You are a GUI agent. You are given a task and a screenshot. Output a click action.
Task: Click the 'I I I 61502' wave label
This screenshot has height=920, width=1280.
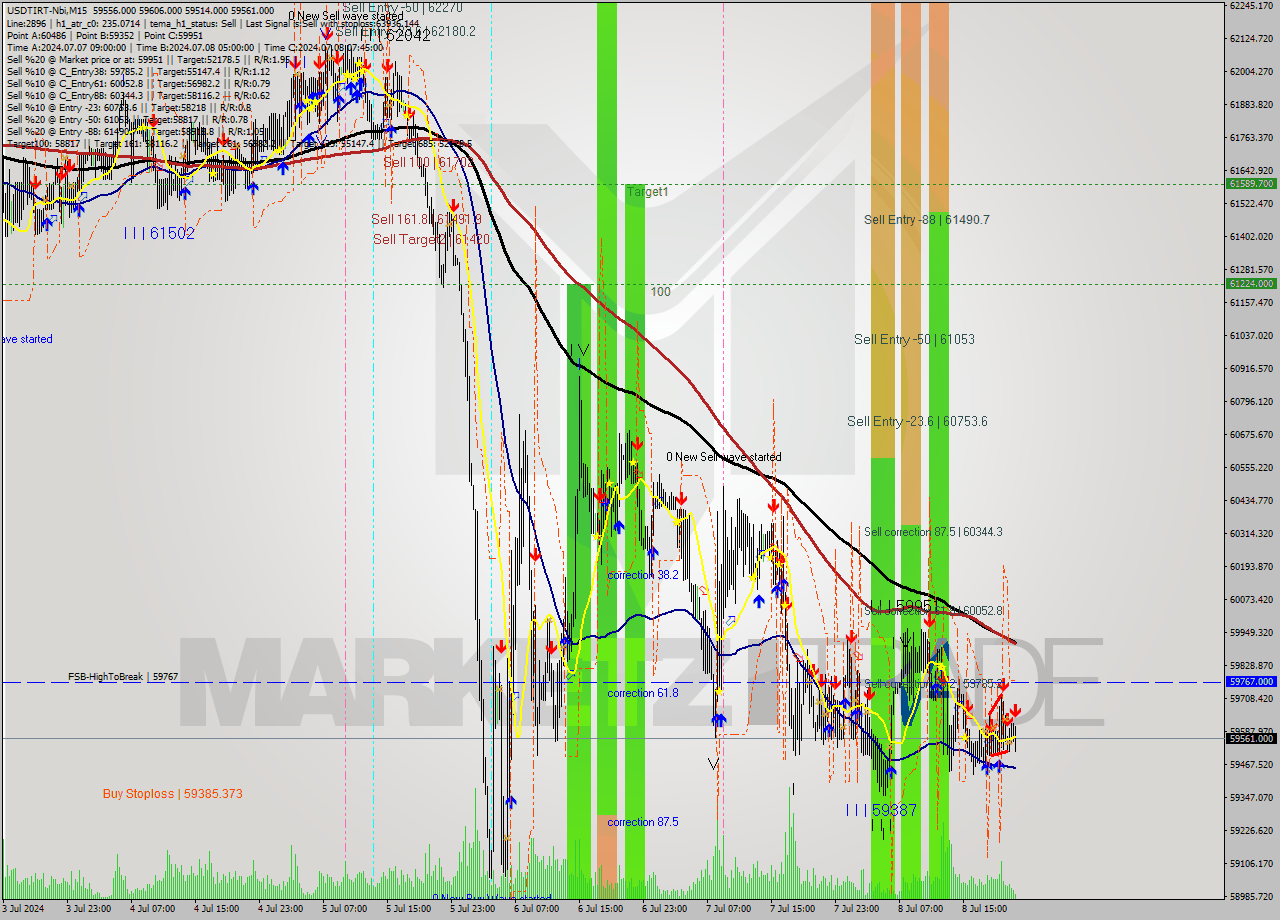[159, 233]
